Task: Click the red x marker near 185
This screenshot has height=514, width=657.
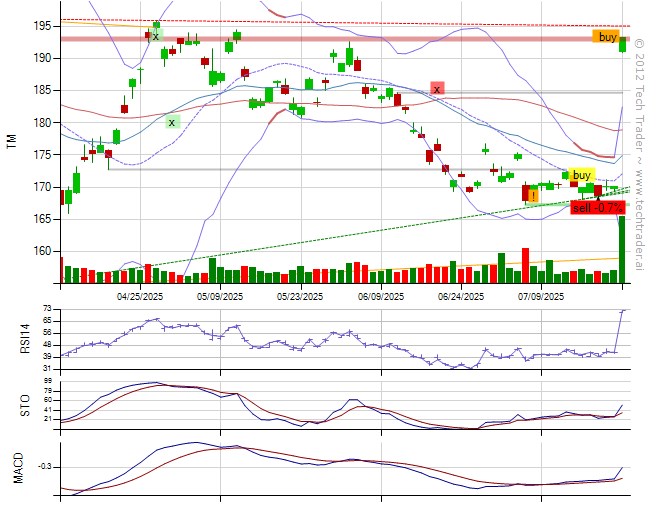Action: tap(437, 89)
